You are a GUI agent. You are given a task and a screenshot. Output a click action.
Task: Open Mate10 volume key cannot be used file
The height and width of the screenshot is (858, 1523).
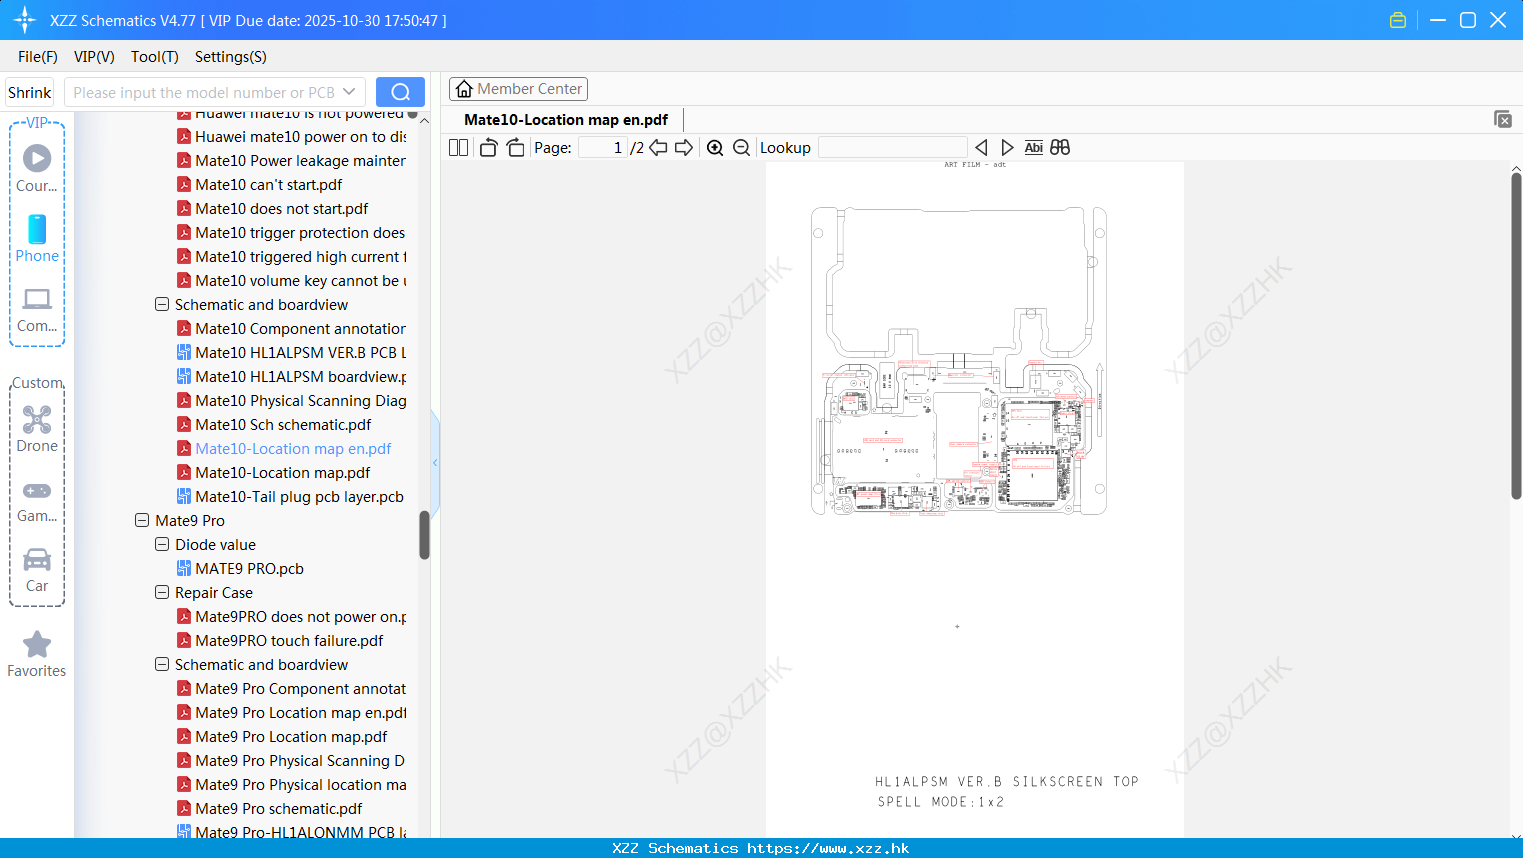pyautogui.click(x=291, y=280)
